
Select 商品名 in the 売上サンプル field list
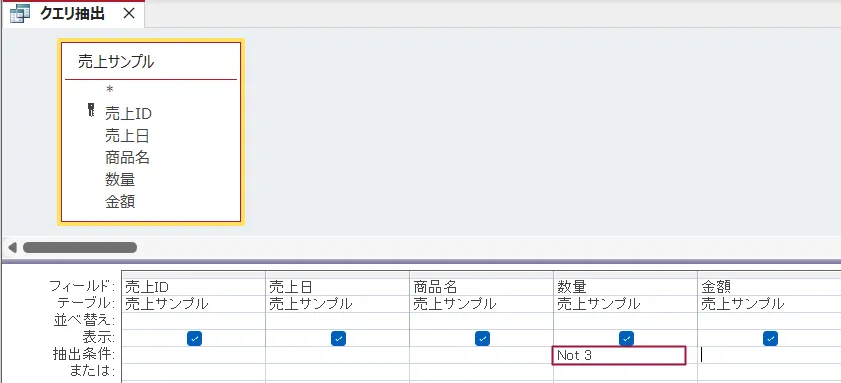(127, 158)
